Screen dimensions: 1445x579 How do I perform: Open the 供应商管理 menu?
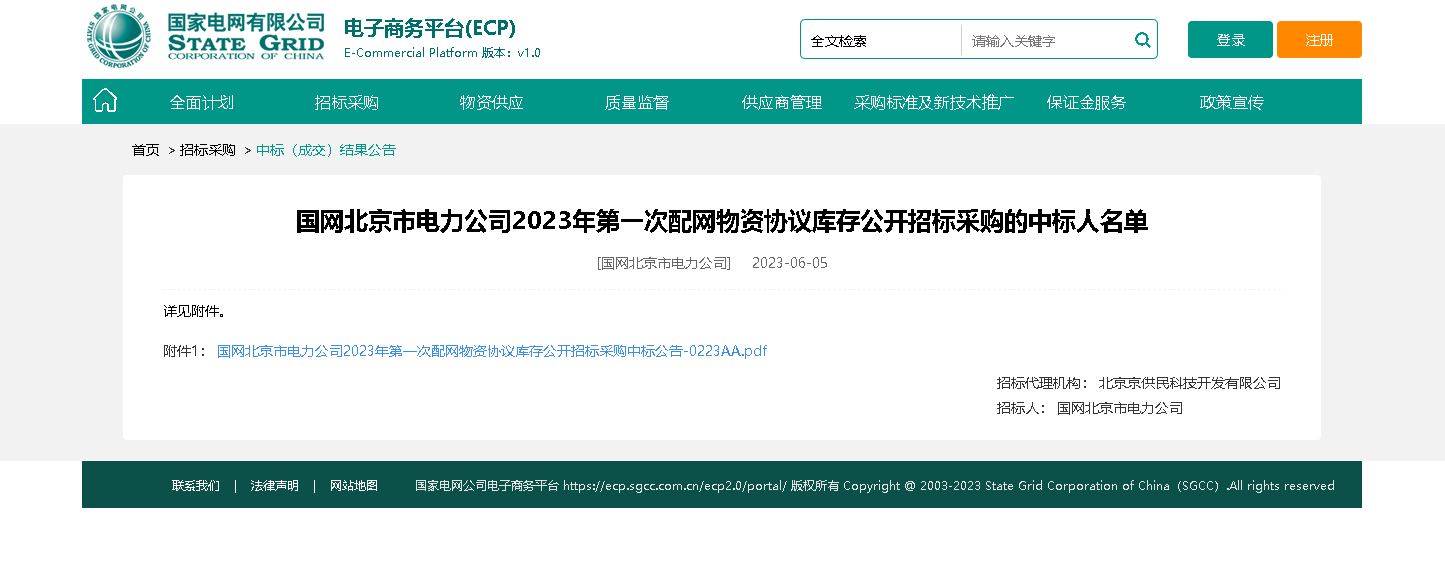tap(782, 102)
